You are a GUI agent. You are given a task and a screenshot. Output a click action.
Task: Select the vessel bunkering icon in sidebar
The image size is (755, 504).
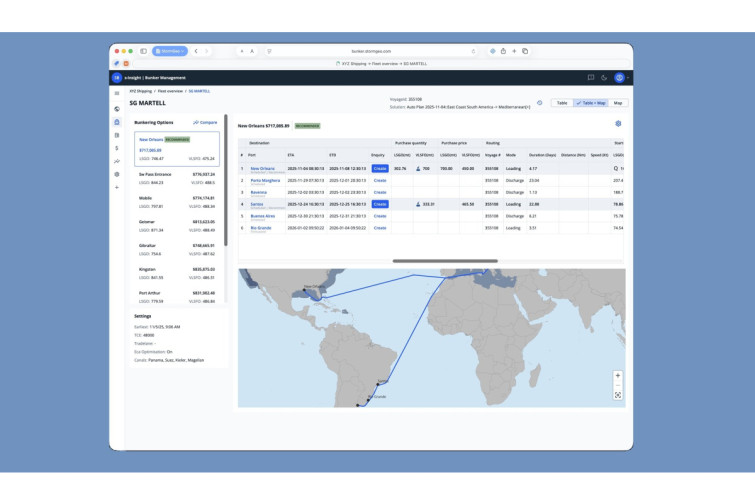117,122
